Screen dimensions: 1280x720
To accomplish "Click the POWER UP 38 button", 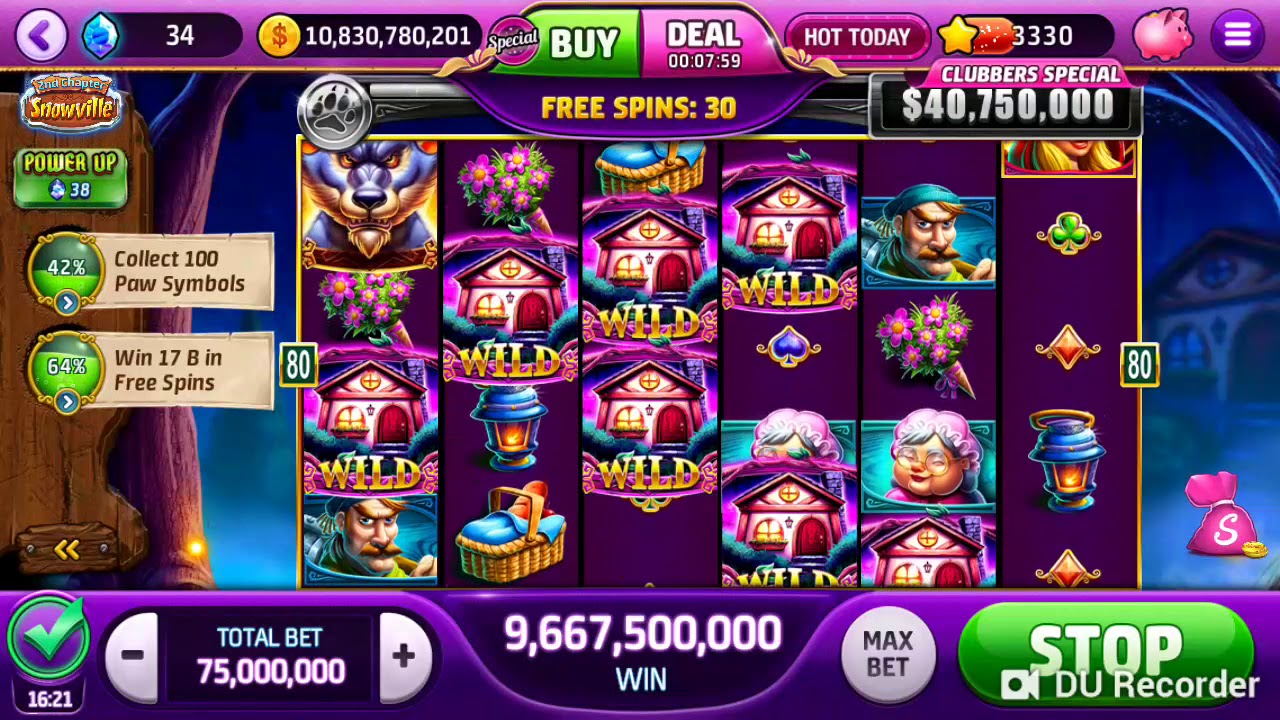I will [x=70, y=176].
